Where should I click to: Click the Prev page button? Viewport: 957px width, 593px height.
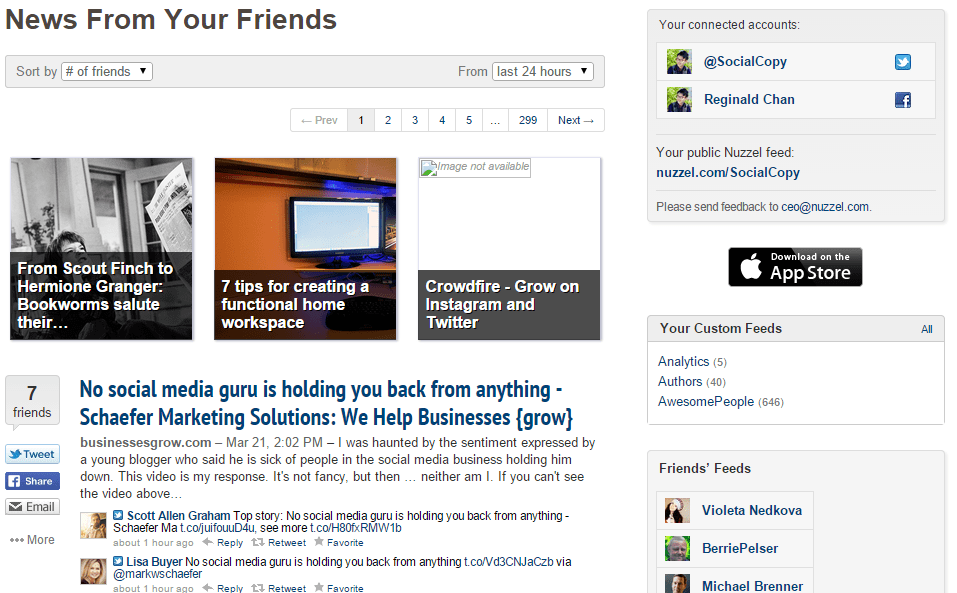319,120
